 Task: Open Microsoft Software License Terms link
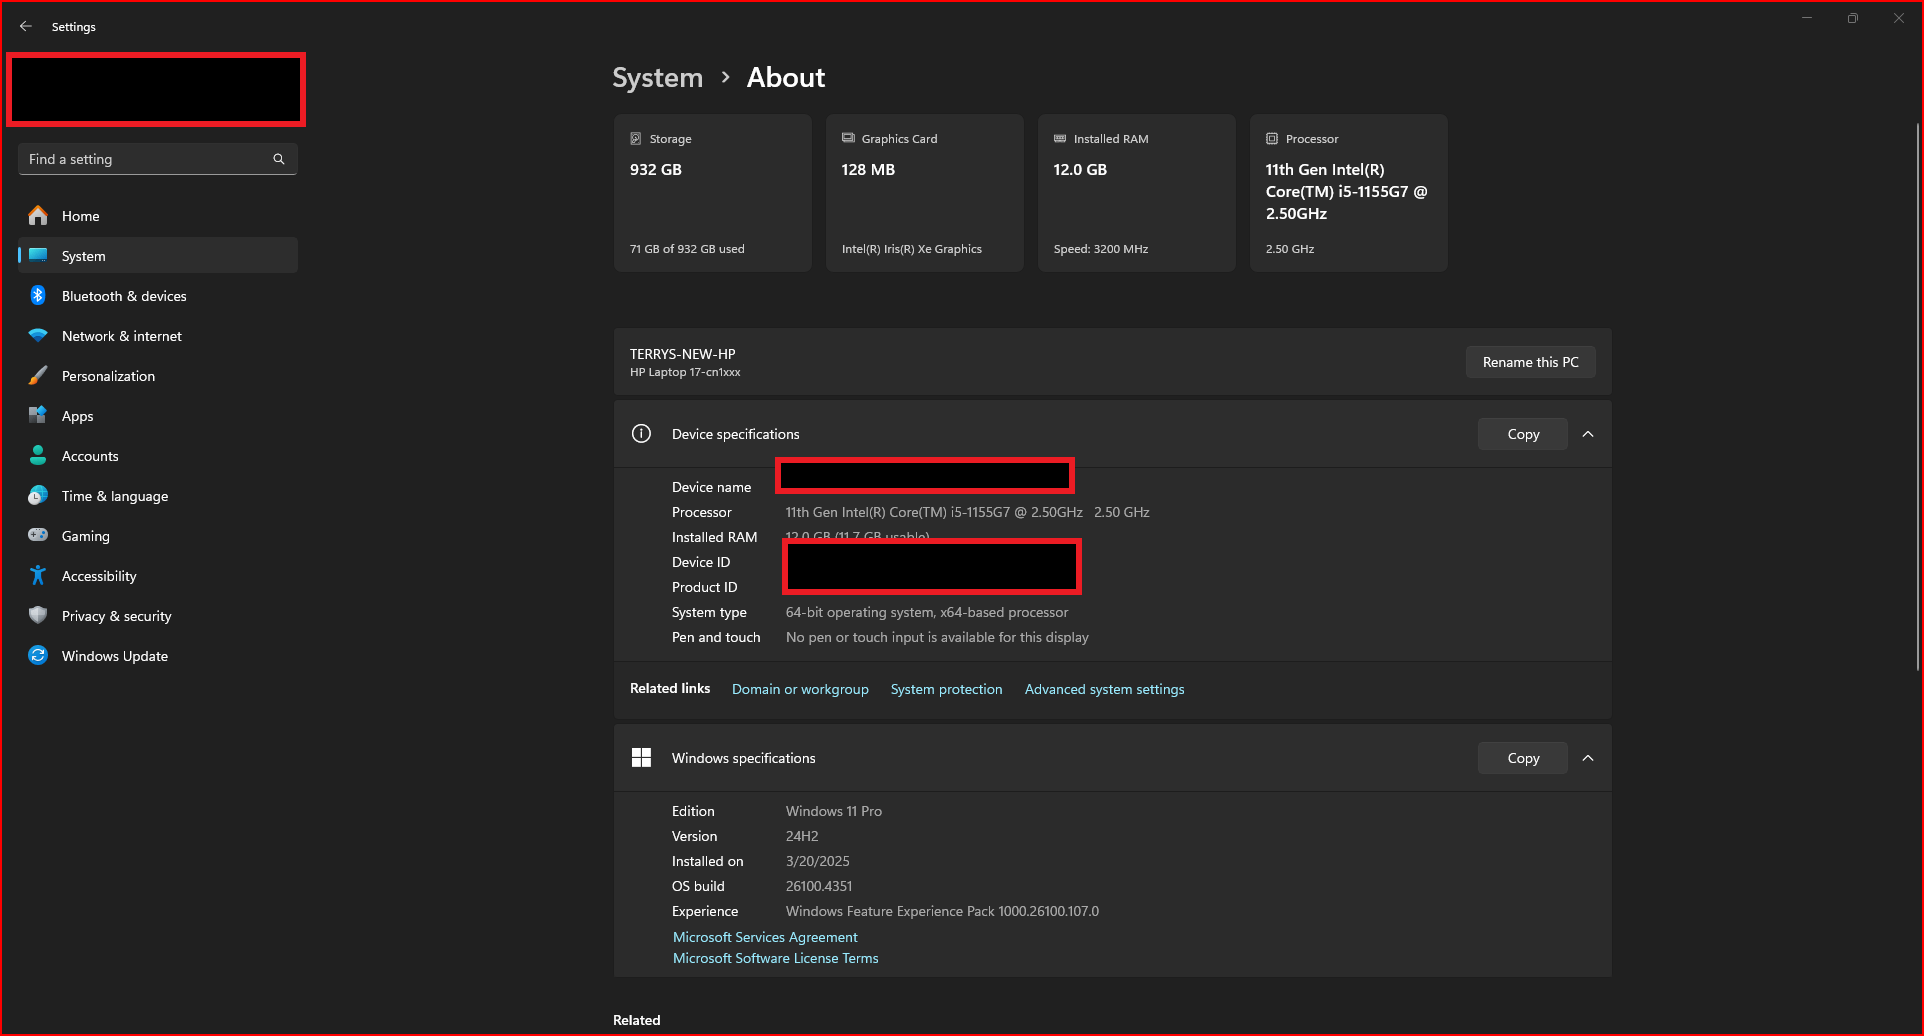point(775,958)
